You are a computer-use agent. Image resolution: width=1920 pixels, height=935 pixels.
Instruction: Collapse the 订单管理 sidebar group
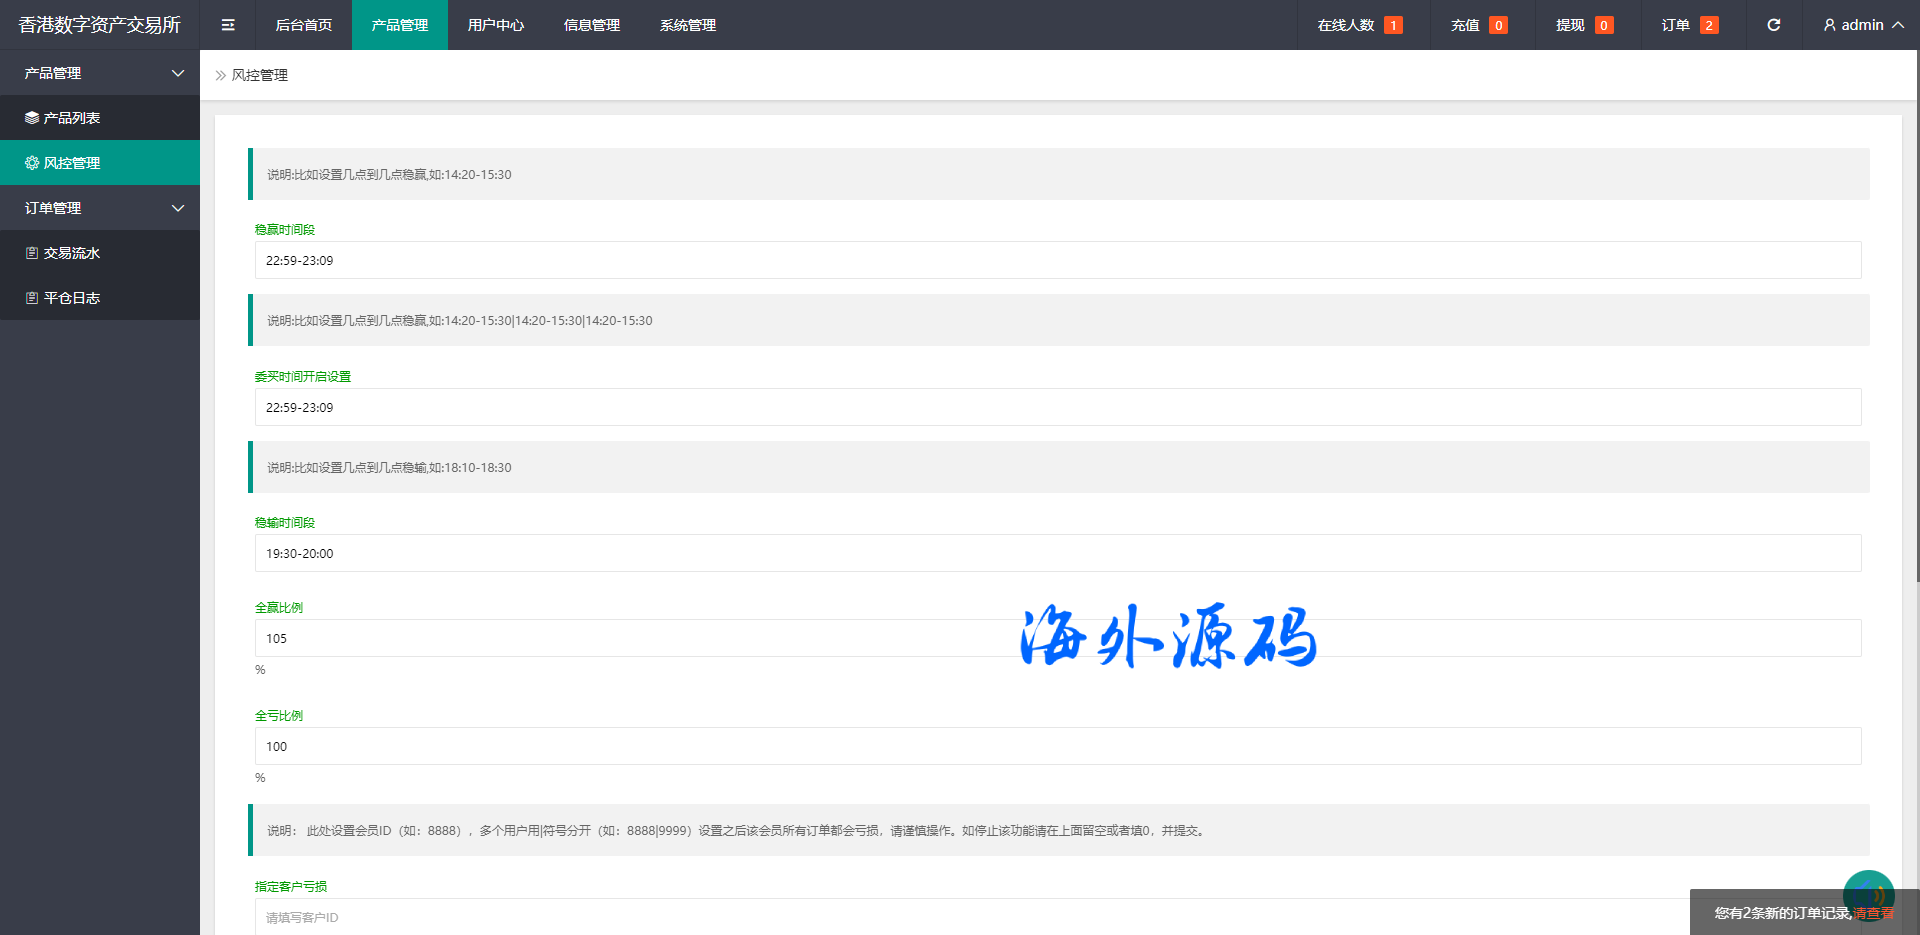coord(178,208)
